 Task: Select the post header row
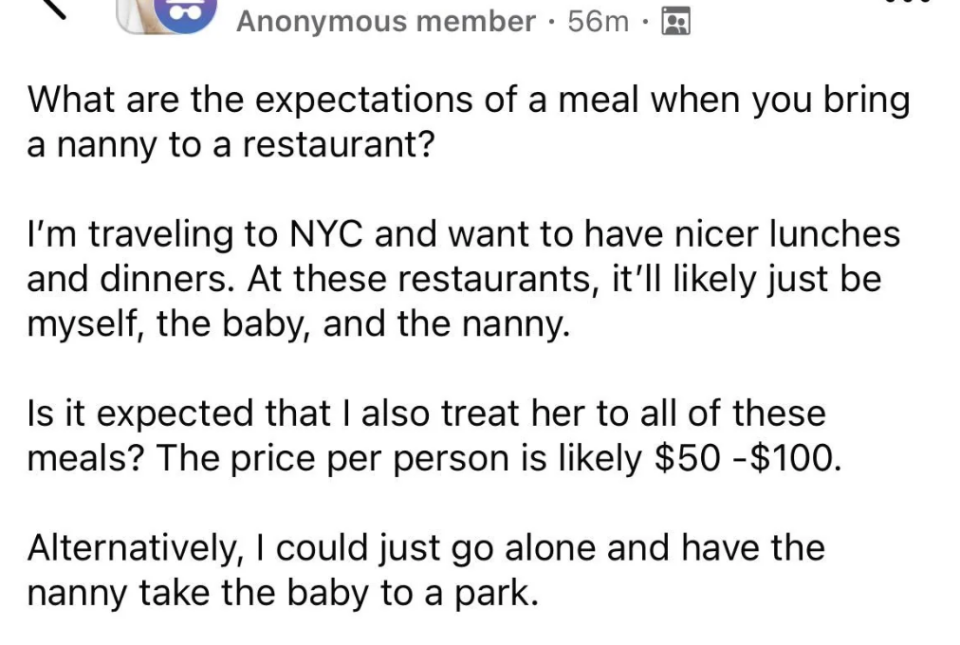click(x=420, y=20)
